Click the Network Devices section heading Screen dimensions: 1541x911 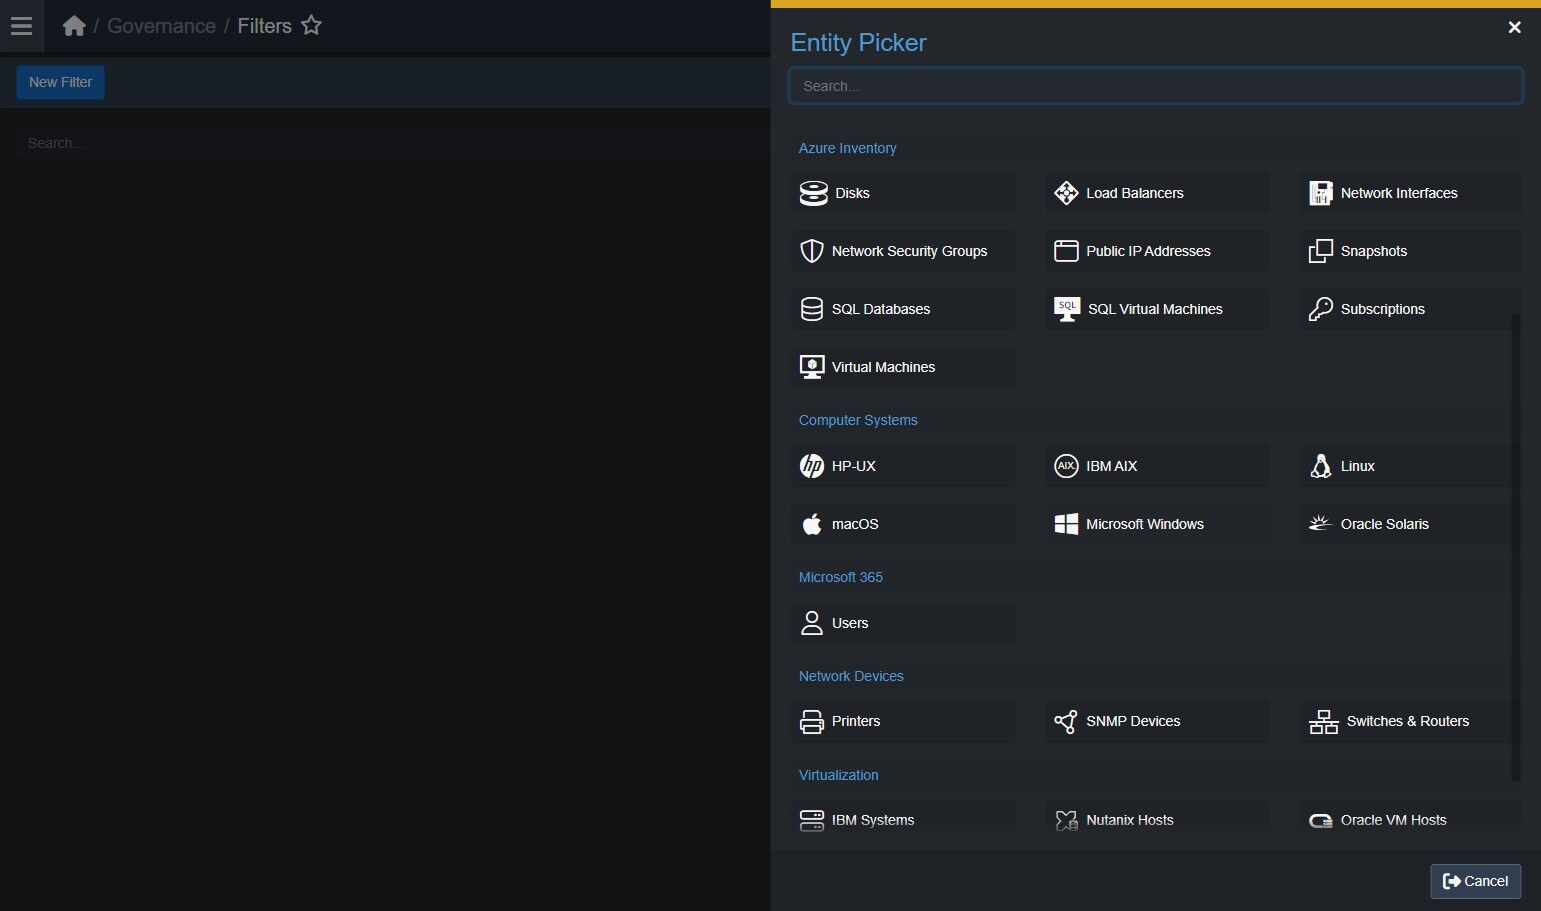coord(851,676)
